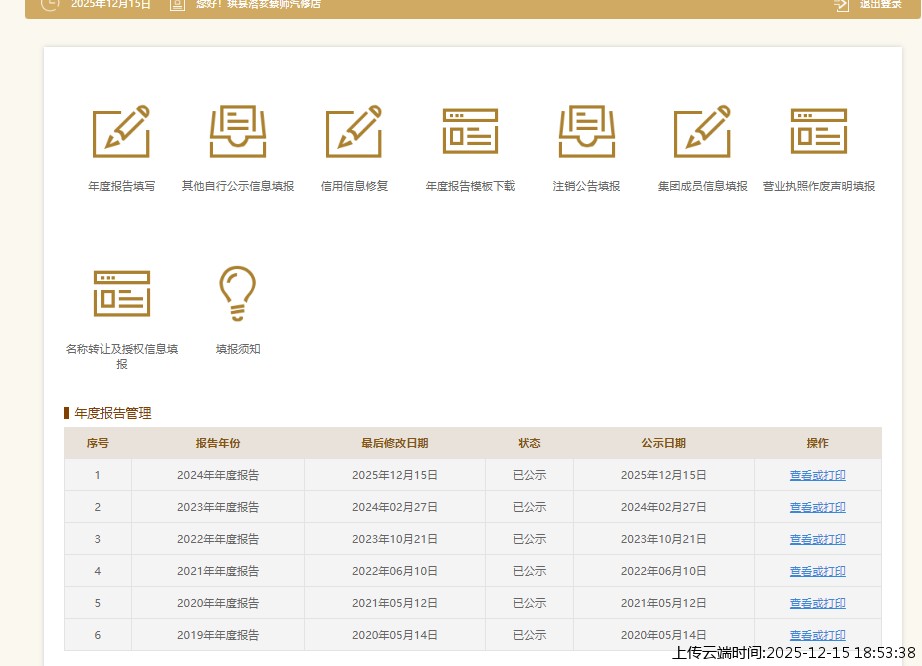Viewport: 922px width, 666px height.
Task: Click the 退出登录 logout icon
Action: coord(841,5)
